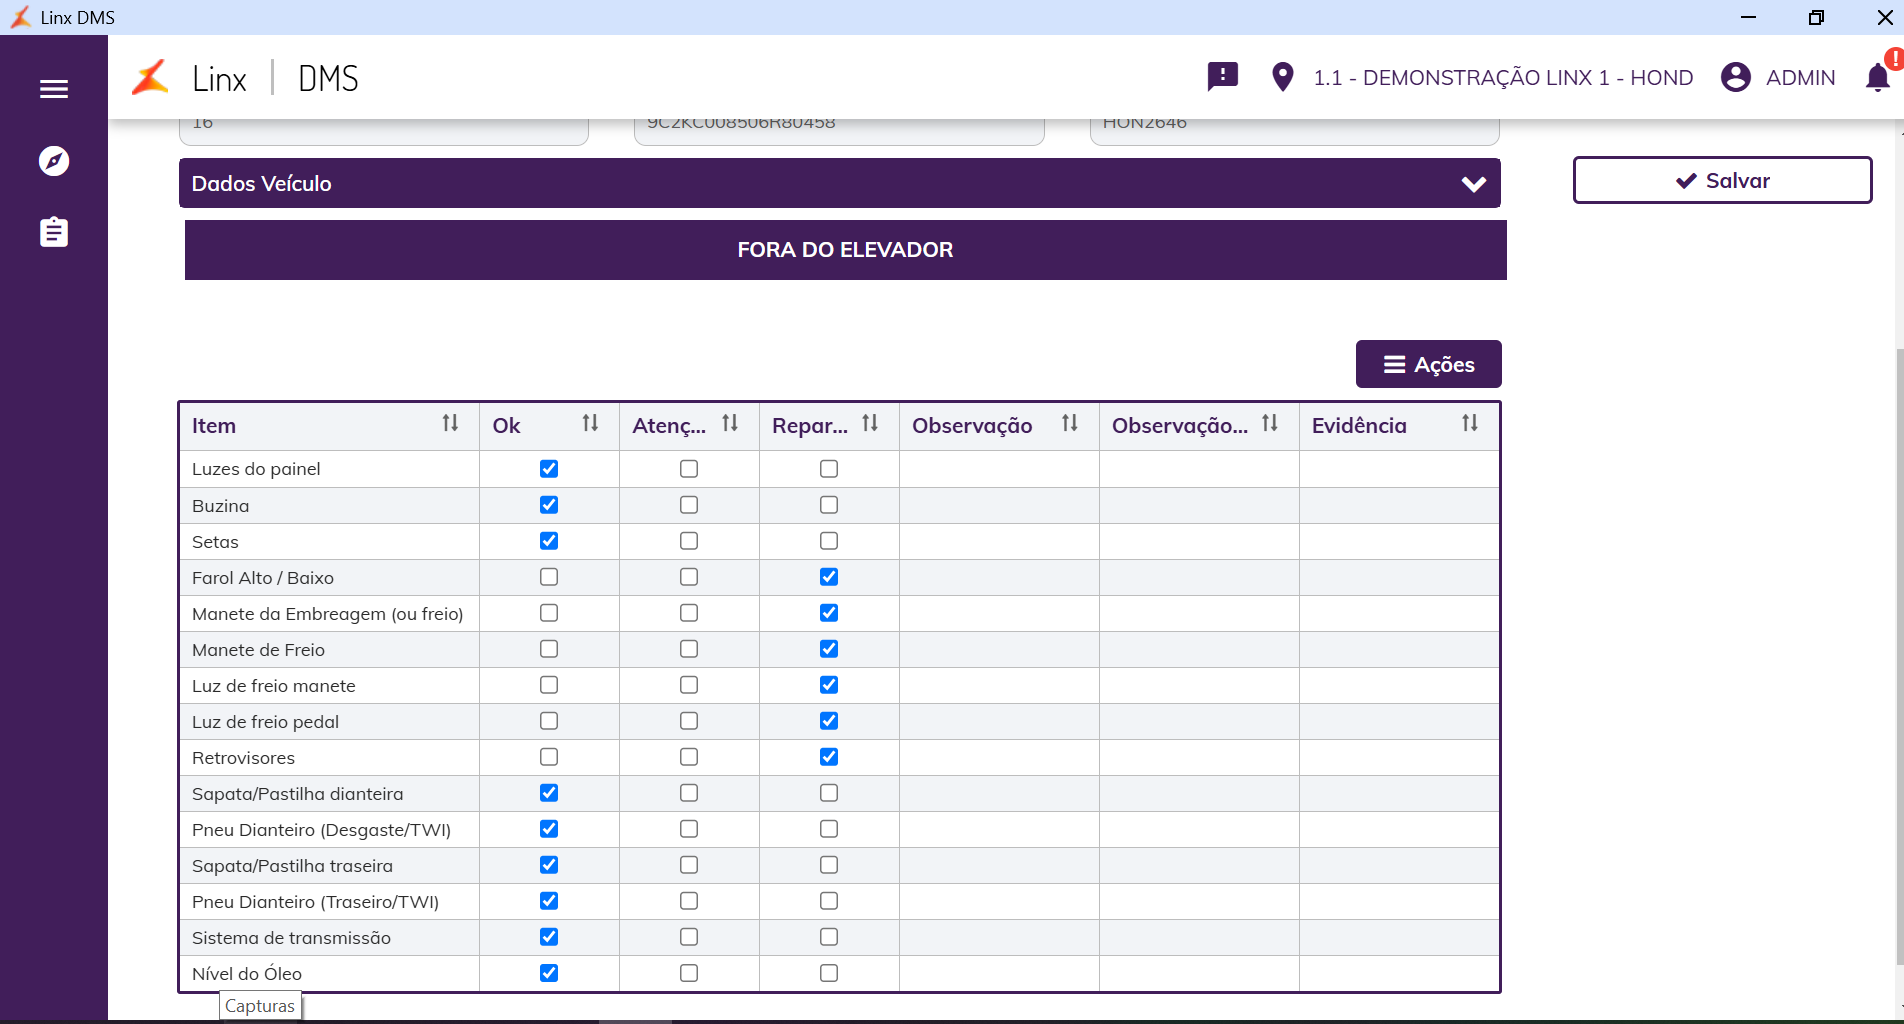Check Atenção for Sistema de transmissão

[x=689, y=937]
